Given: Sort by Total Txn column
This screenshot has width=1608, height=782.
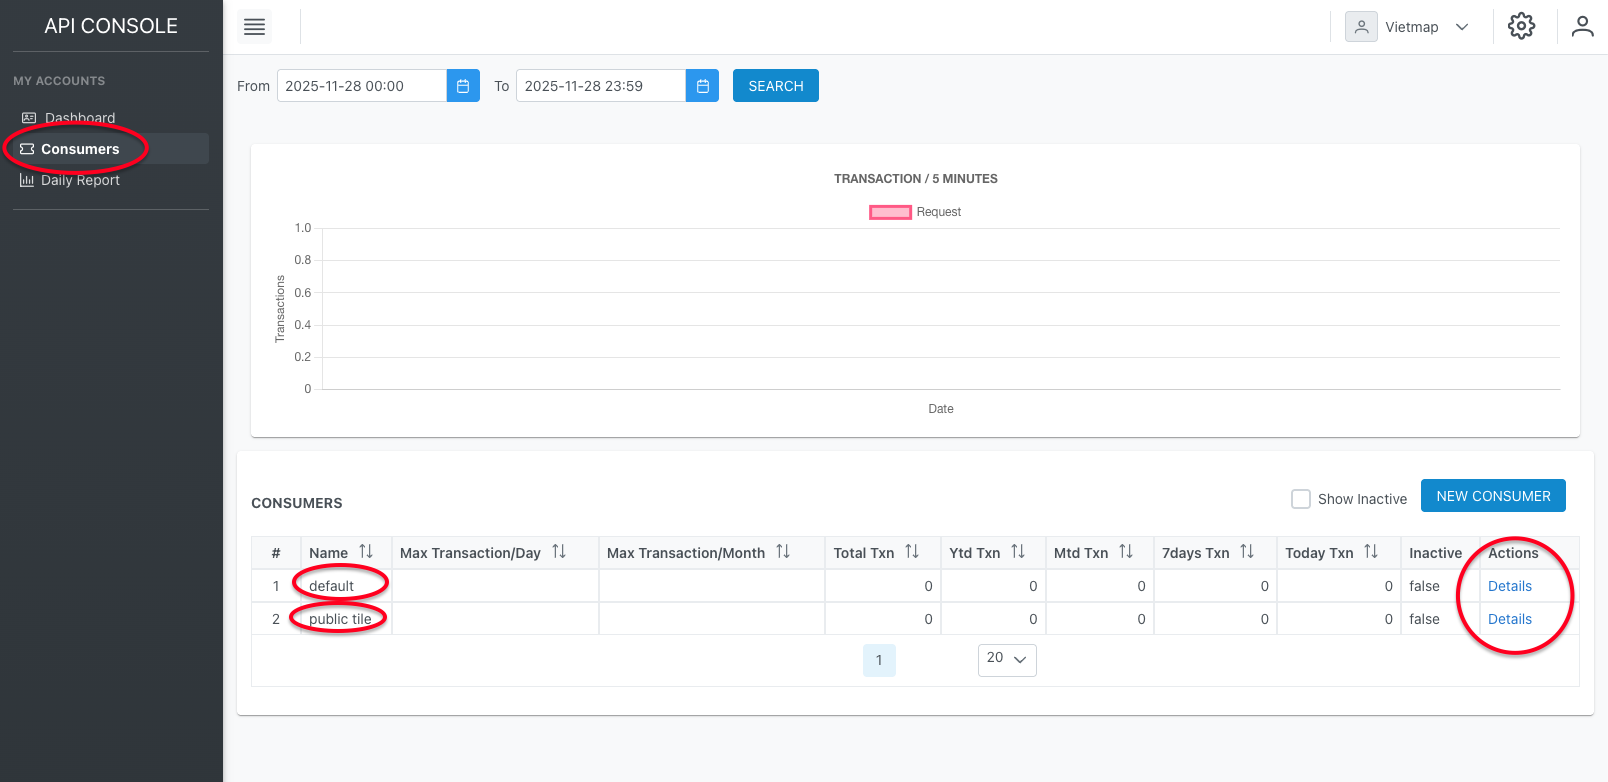Looking at the screenshot, I should coord(912,552).
